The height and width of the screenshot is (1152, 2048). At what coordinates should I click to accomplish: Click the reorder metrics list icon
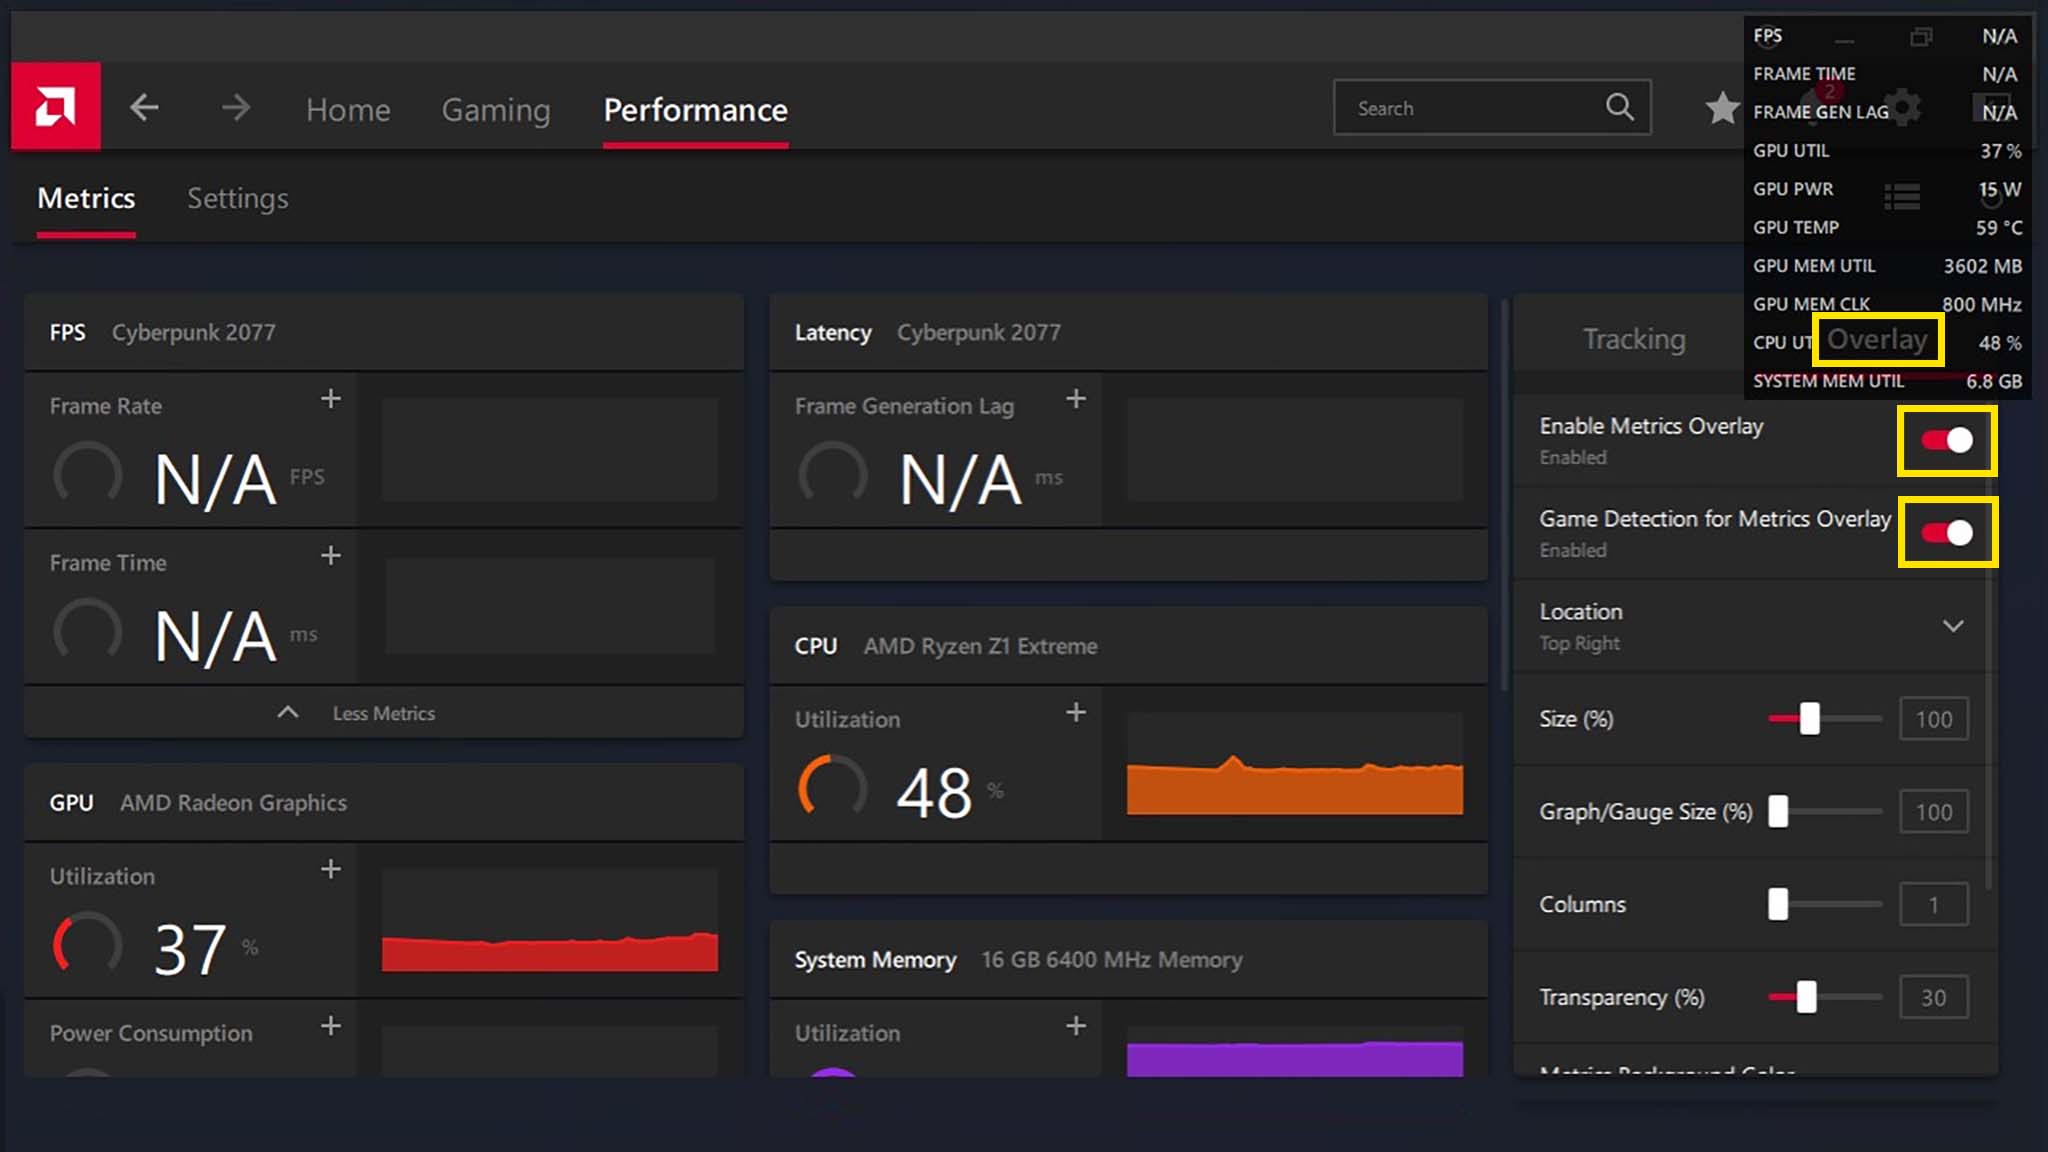(x=1902, y=198)
